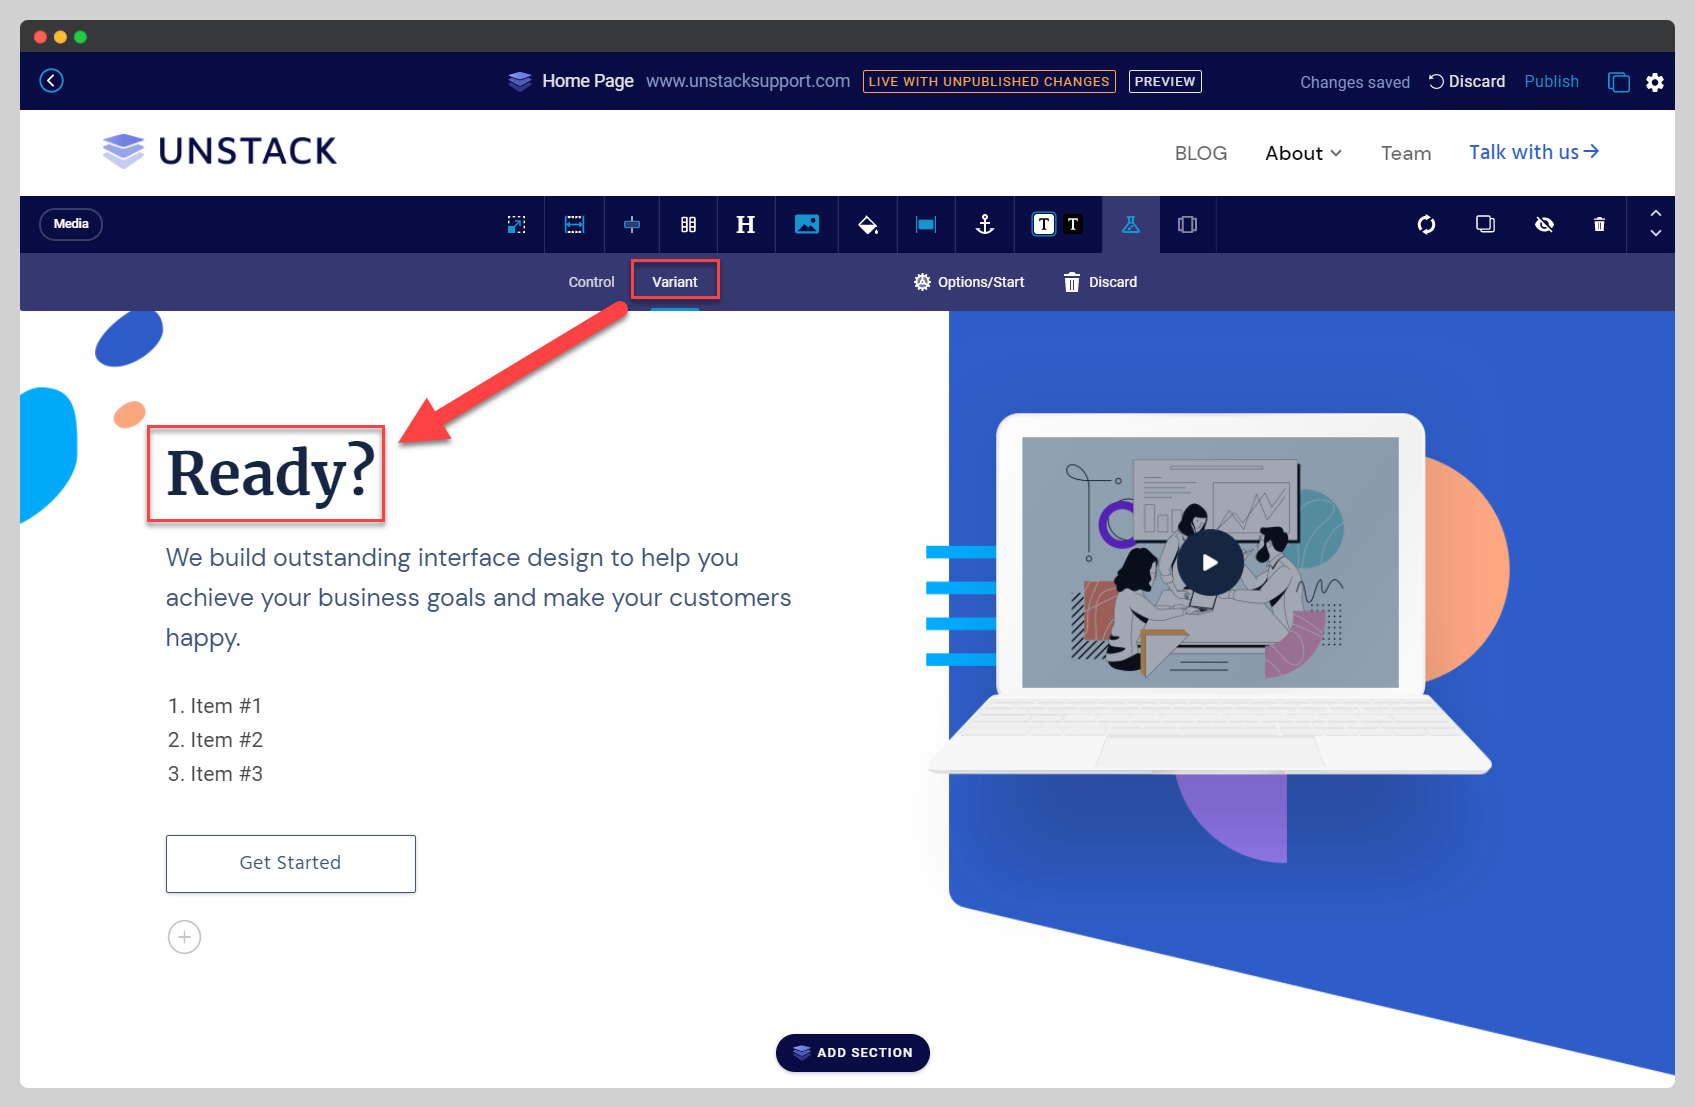Delete the section with the trash icon
The width and height of the screenshot is (1695, 1107).
click(1599, 224)
